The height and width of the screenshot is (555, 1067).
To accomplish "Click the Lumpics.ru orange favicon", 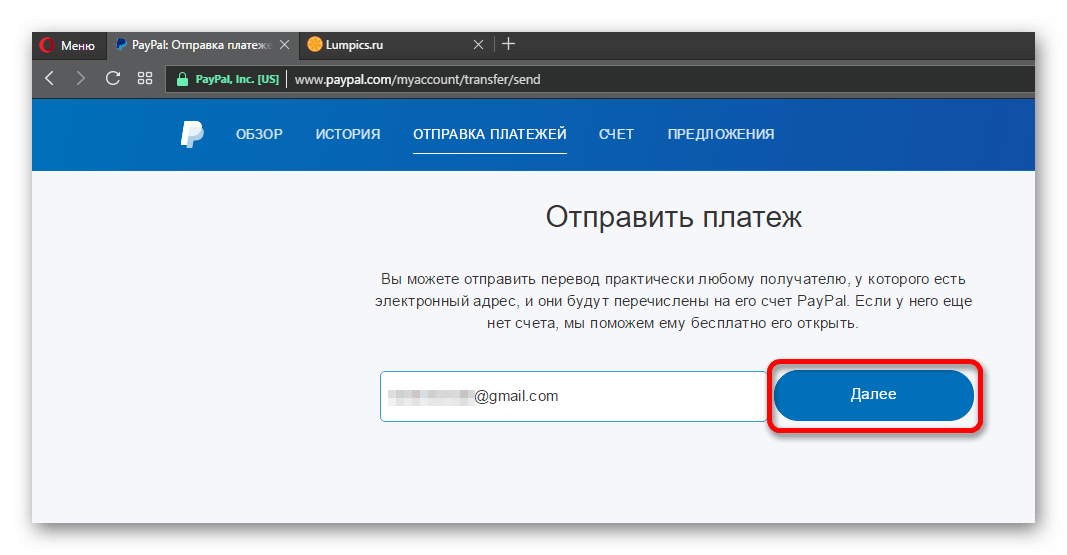I will coord(314,45).
